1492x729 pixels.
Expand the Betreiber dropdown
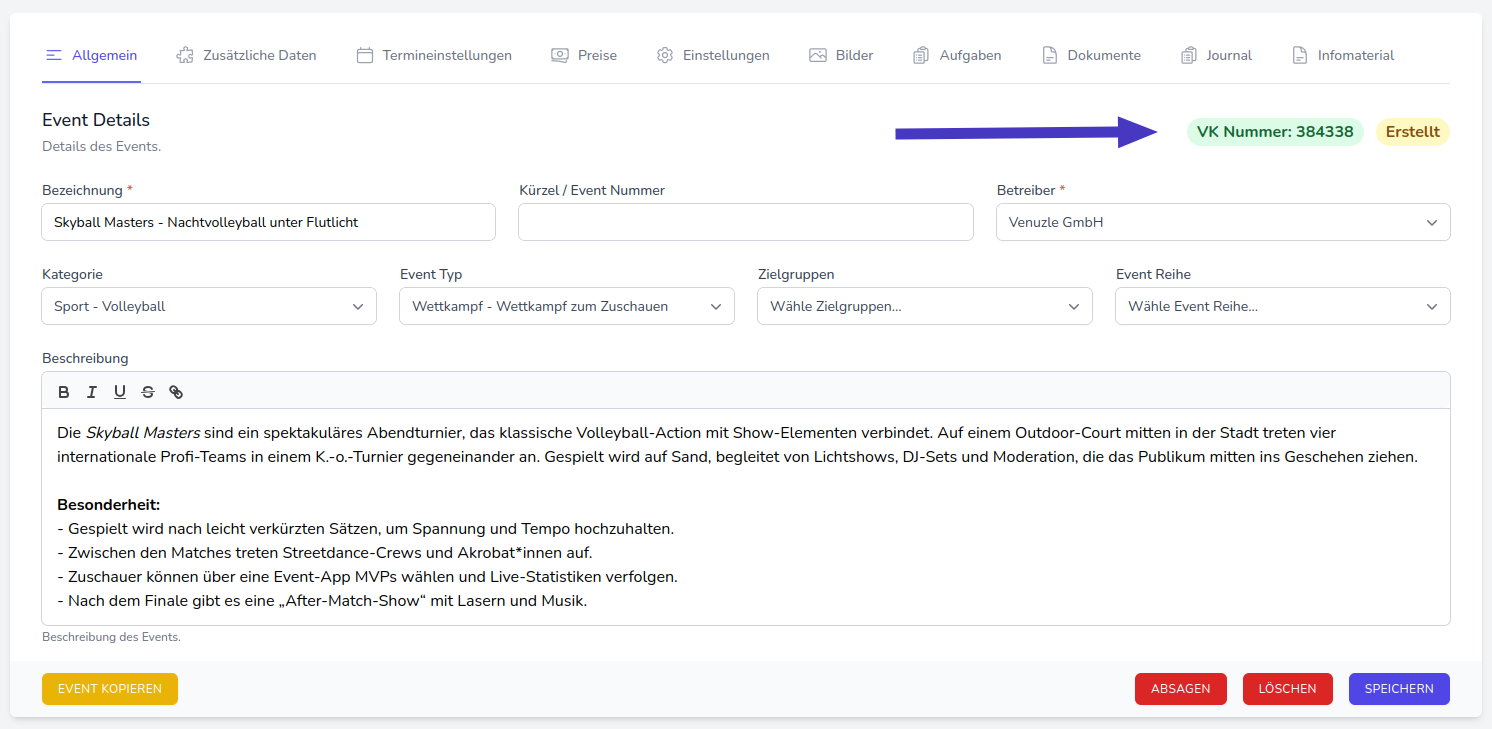pos(1223,223)
